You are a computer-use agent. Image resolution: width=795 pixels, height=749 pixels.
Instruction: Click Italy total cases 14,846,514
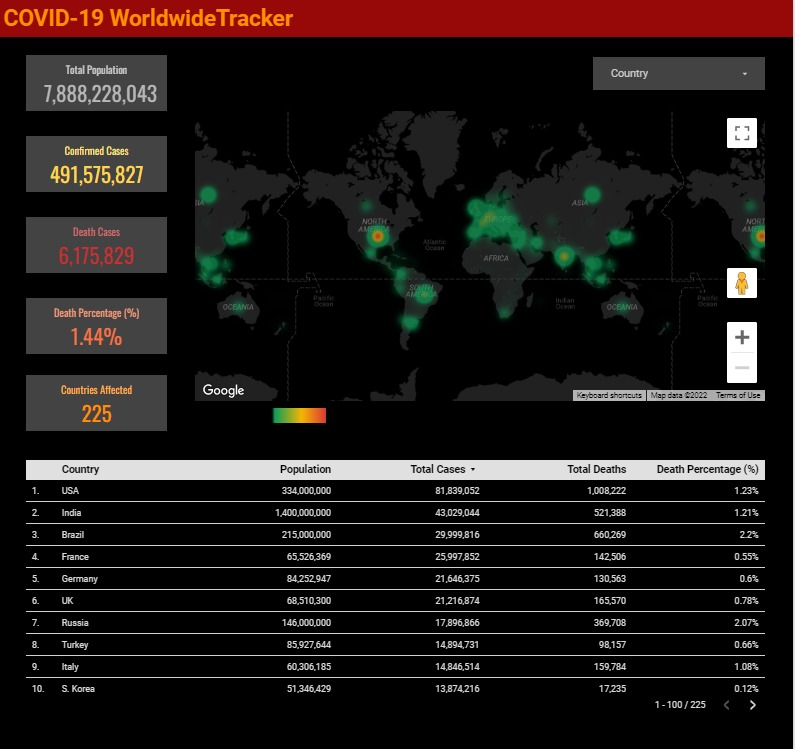[x=457, y=666]
